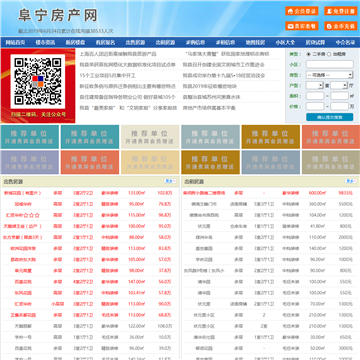This screenshot has width=360, height=360.
Task: Go to 网站首页 in the navigation bar
Action: point(16,42)
